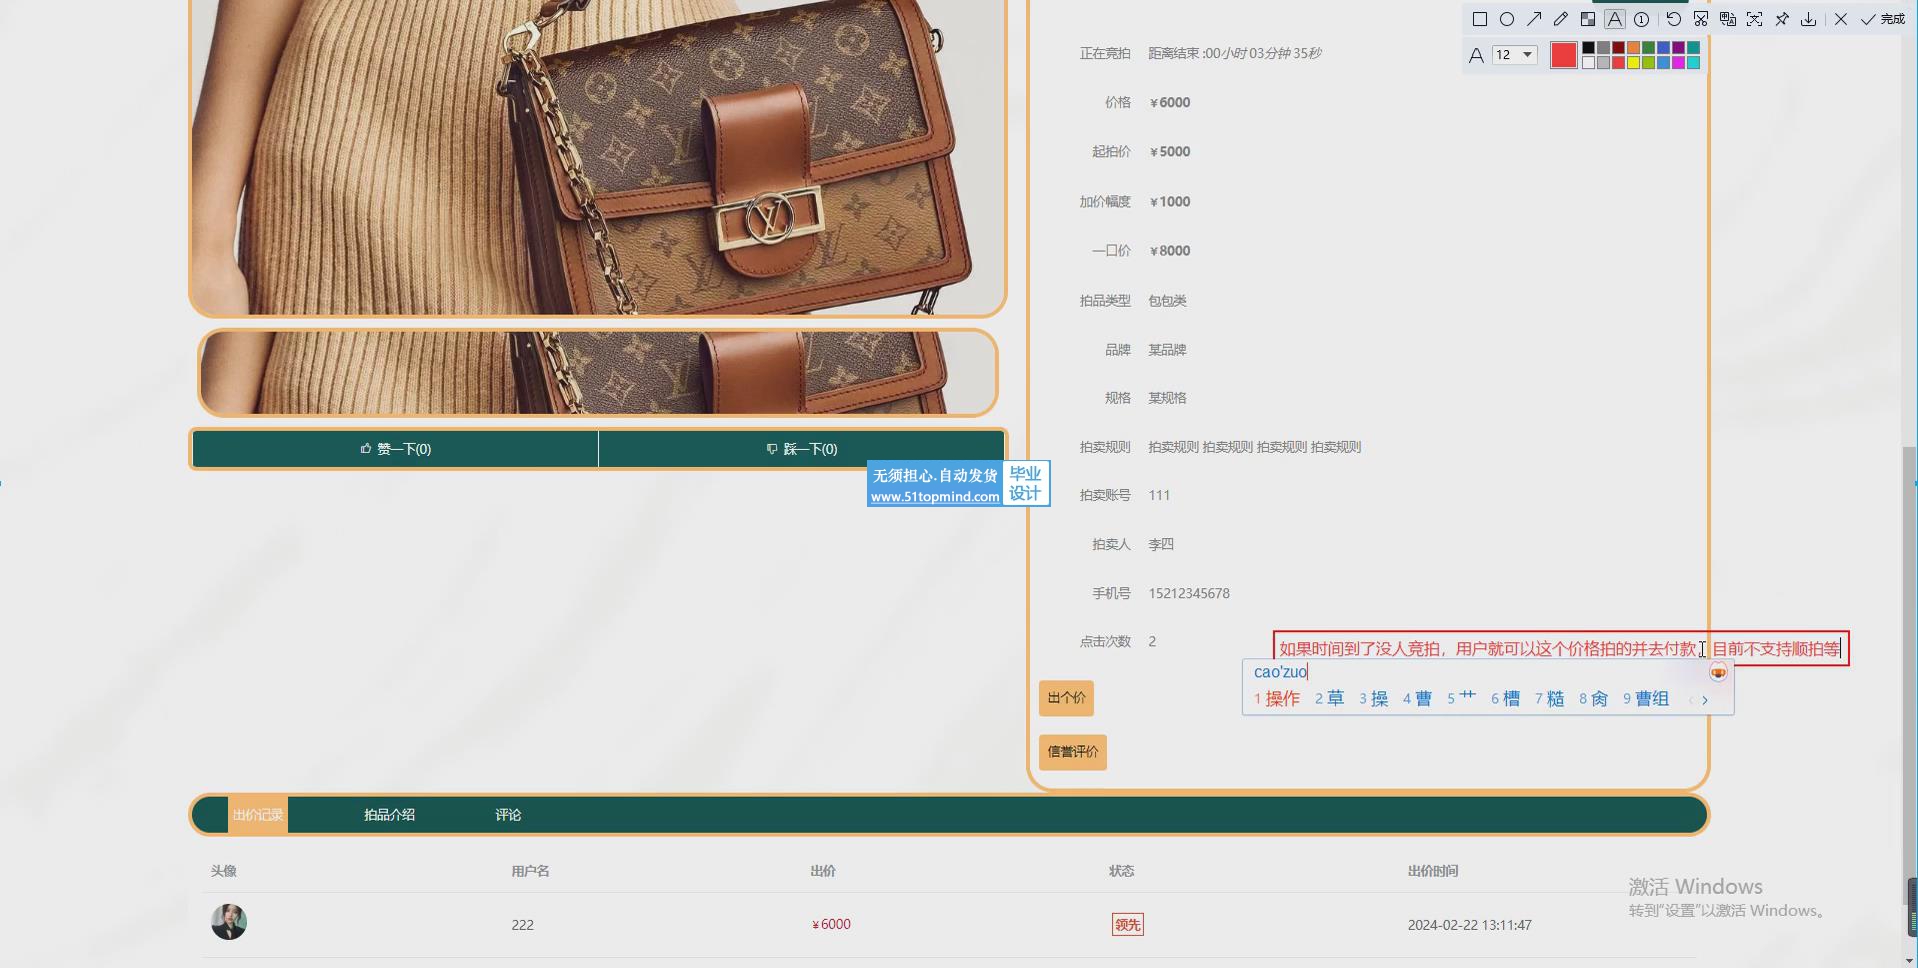Click the 加价幅度 value ¥1000
Image resolution: width=1918 pixels, height=968 pixels.
1170,202
